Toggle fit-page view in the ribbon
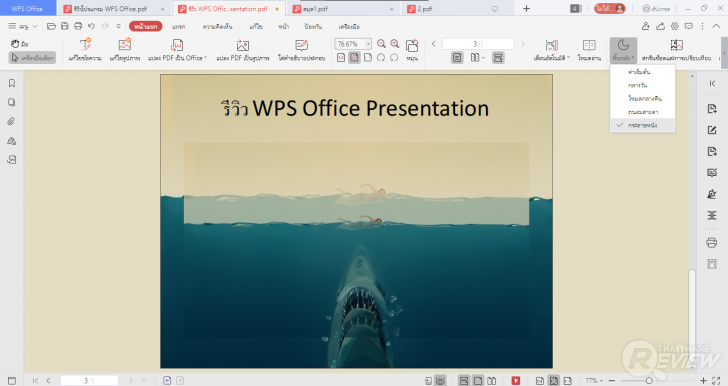Viewport: 728px width, 386px height. coord(354,58)
